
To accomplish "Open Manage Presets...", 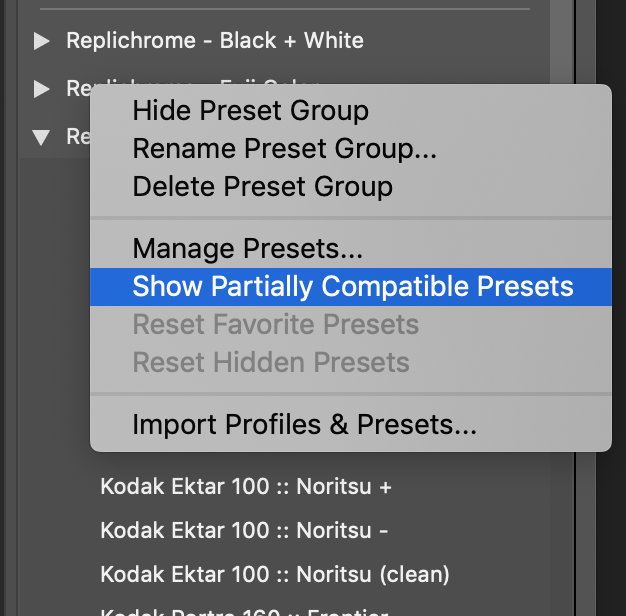I will coord(247,248).
